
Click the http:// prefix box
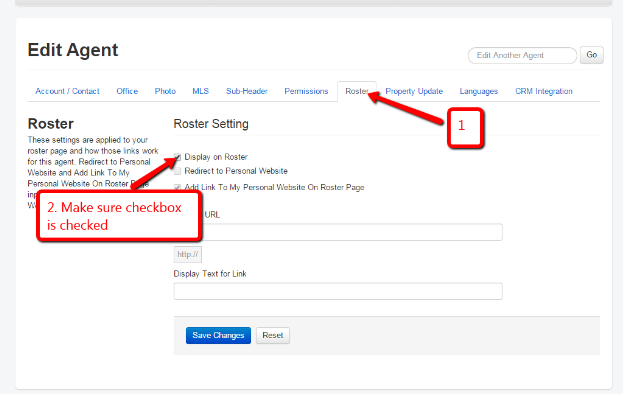point(188,255)
